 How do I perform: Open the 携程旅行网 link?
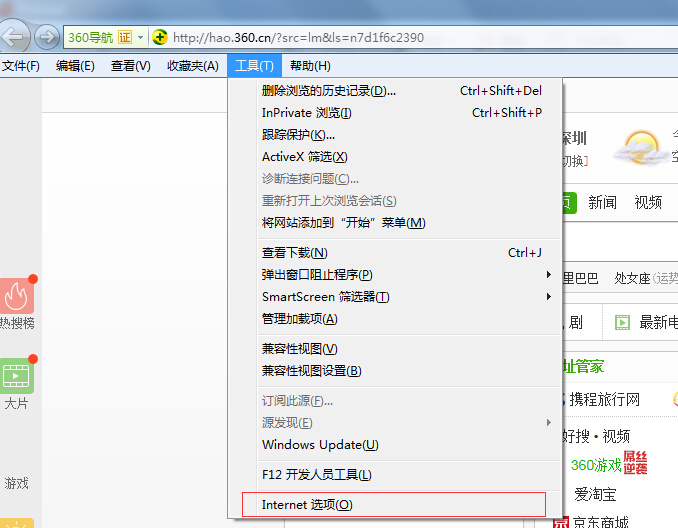pyautogui.click(x=604, y=400)
